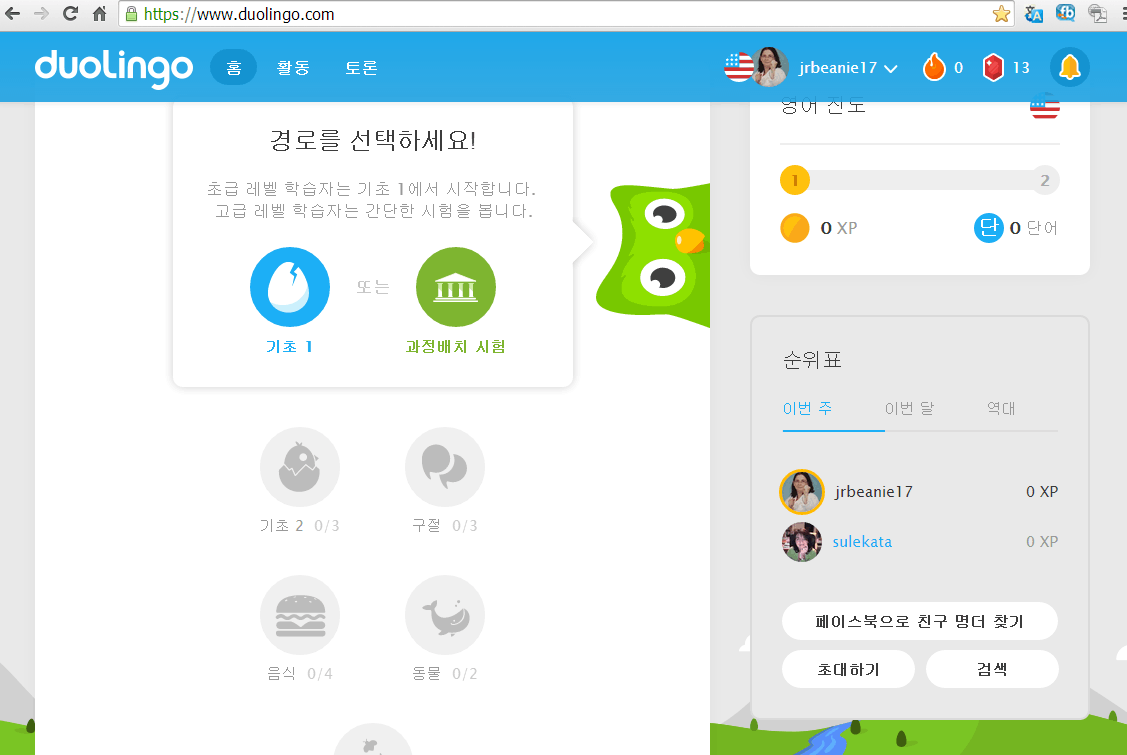Click the lingot count 13
Viewport: 1127px width, 755px height.
1021,68
